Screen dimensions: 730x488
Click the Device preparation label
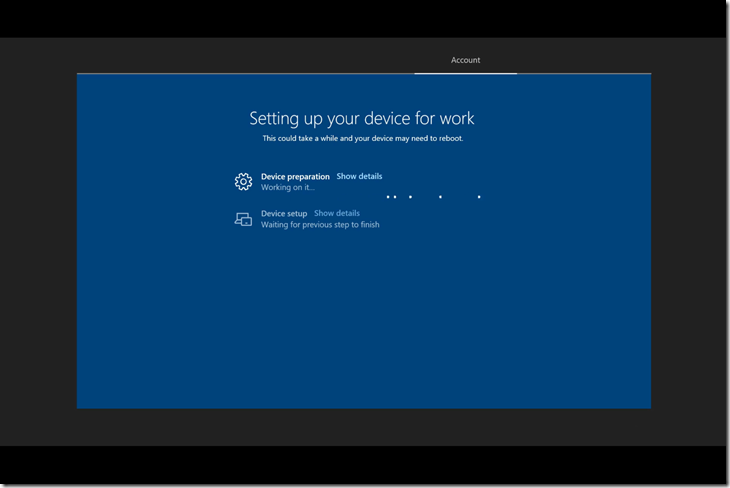pos(295,176)
